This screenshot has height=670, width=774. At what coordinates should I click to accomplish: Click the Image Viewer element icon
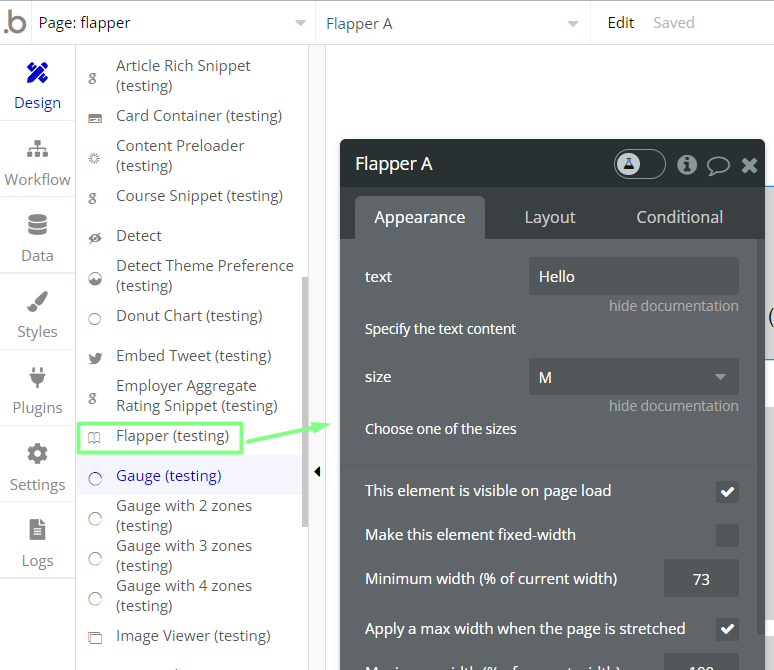[x=95, y=638]
